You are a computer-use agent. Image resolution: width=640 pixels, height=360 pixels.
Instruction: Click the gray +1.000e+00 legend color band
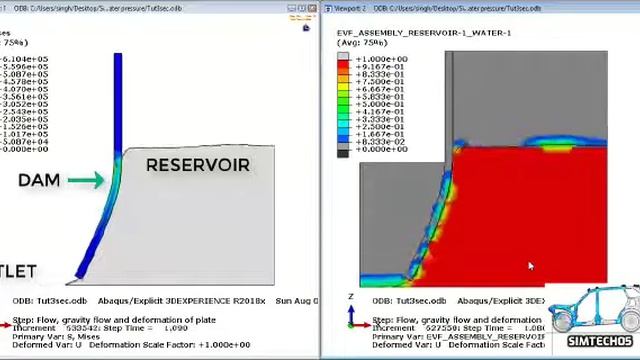(343, 57)
